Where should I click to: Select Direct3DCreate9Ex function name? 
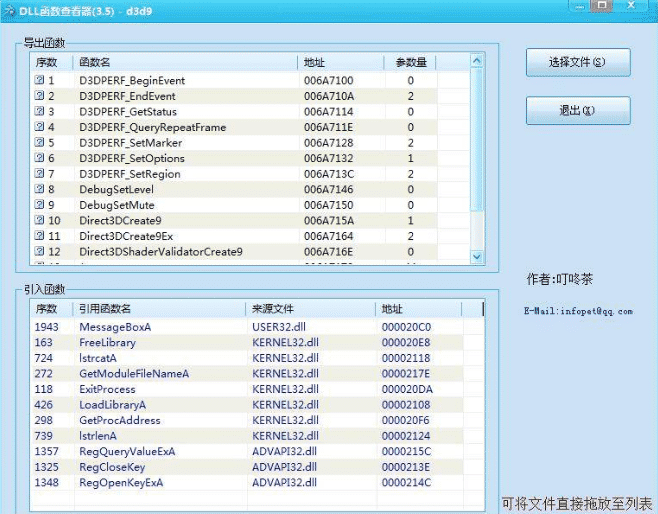(x=126, y=236)
